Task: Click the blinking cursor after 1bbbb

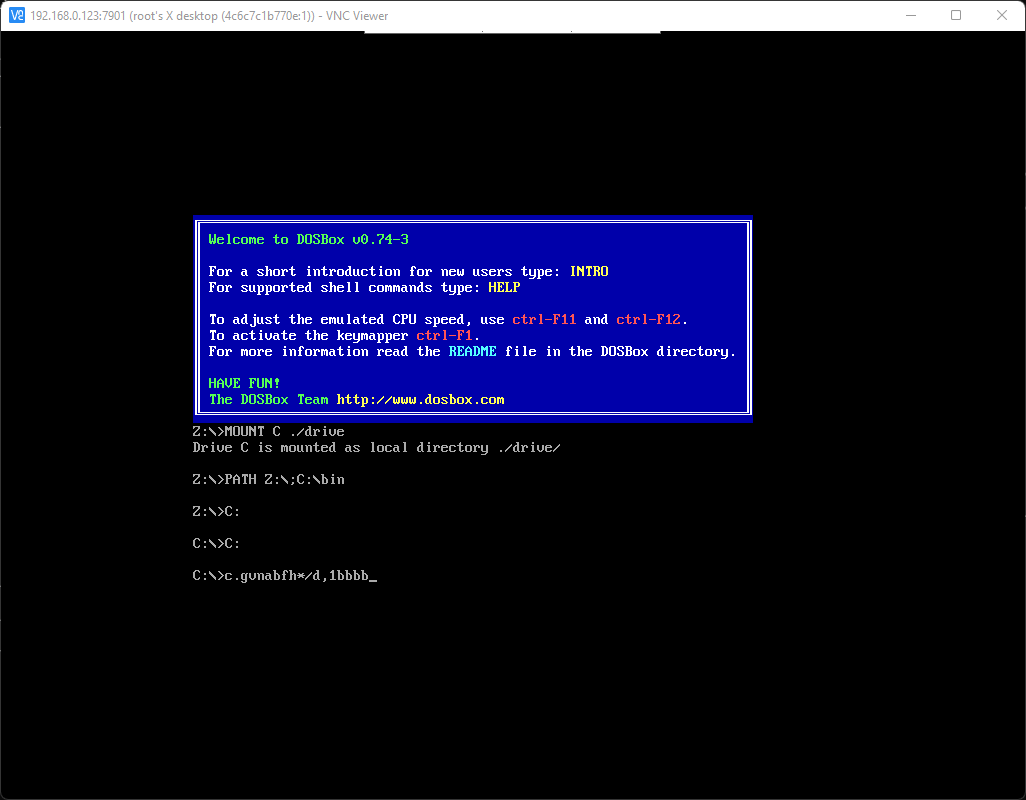Action: [x=373, y=577]
